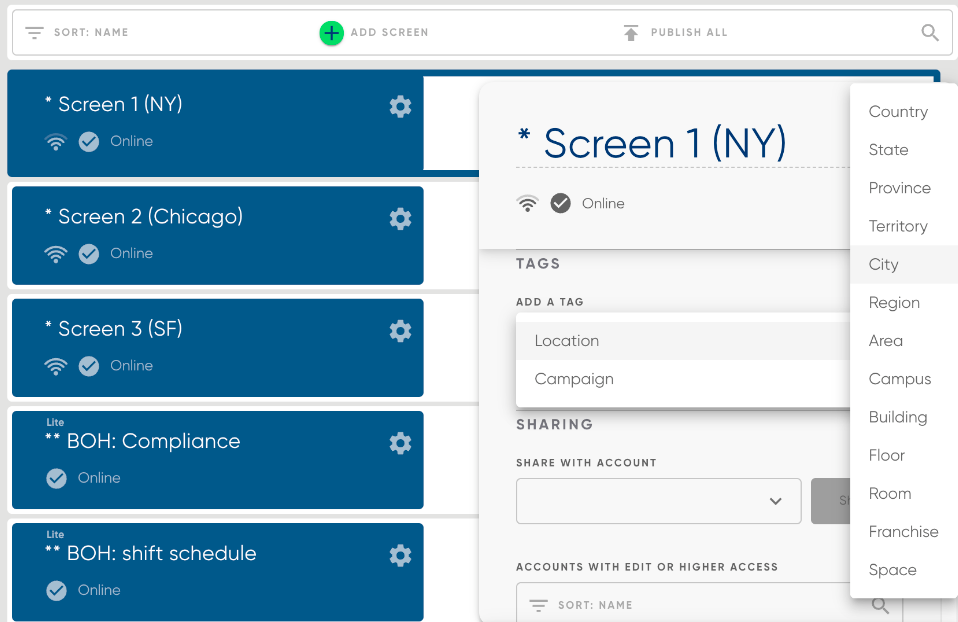Click the Publish All label
The width and height of the screenshot is (958, 622).
tap(689, 32)
